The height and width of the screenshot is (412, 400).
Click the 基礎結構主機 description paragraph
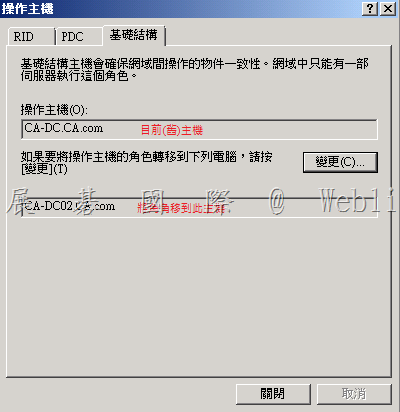coord(195,70)
